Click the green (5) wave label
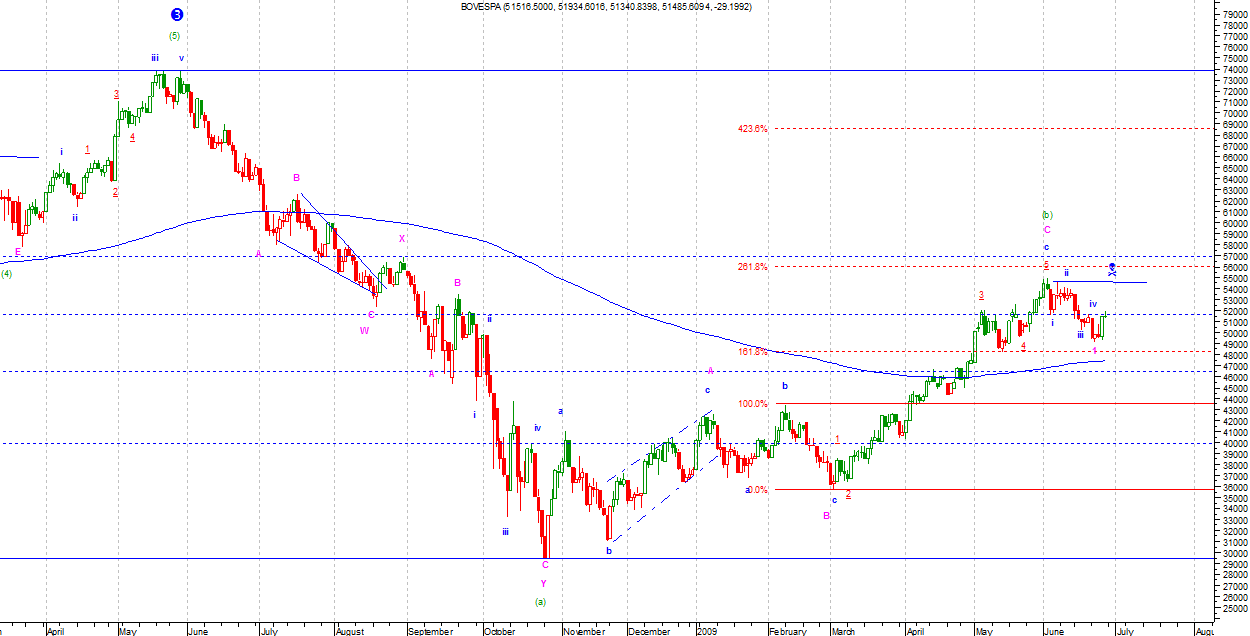Viewport: 1250px width, 636px height. (x=174, y=36)
